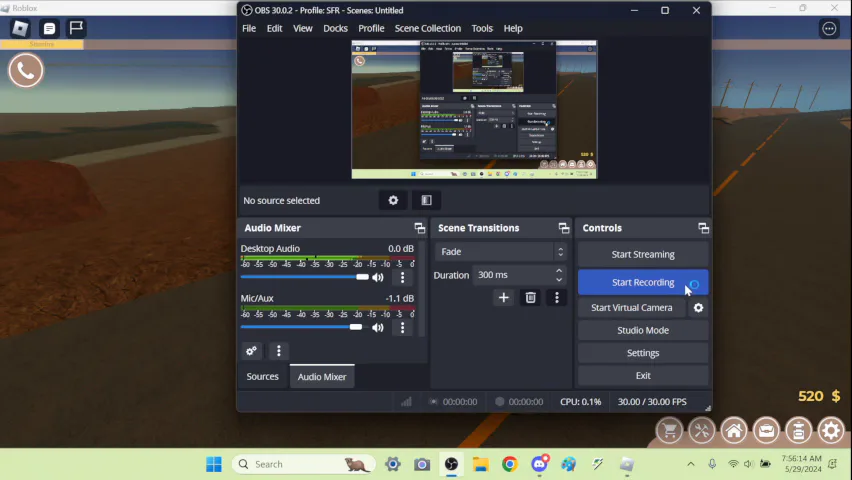The width and height of the screenshot is (852, 480).
Task: Mute Mic/Aux speaker icon
Action: point(378,327)
